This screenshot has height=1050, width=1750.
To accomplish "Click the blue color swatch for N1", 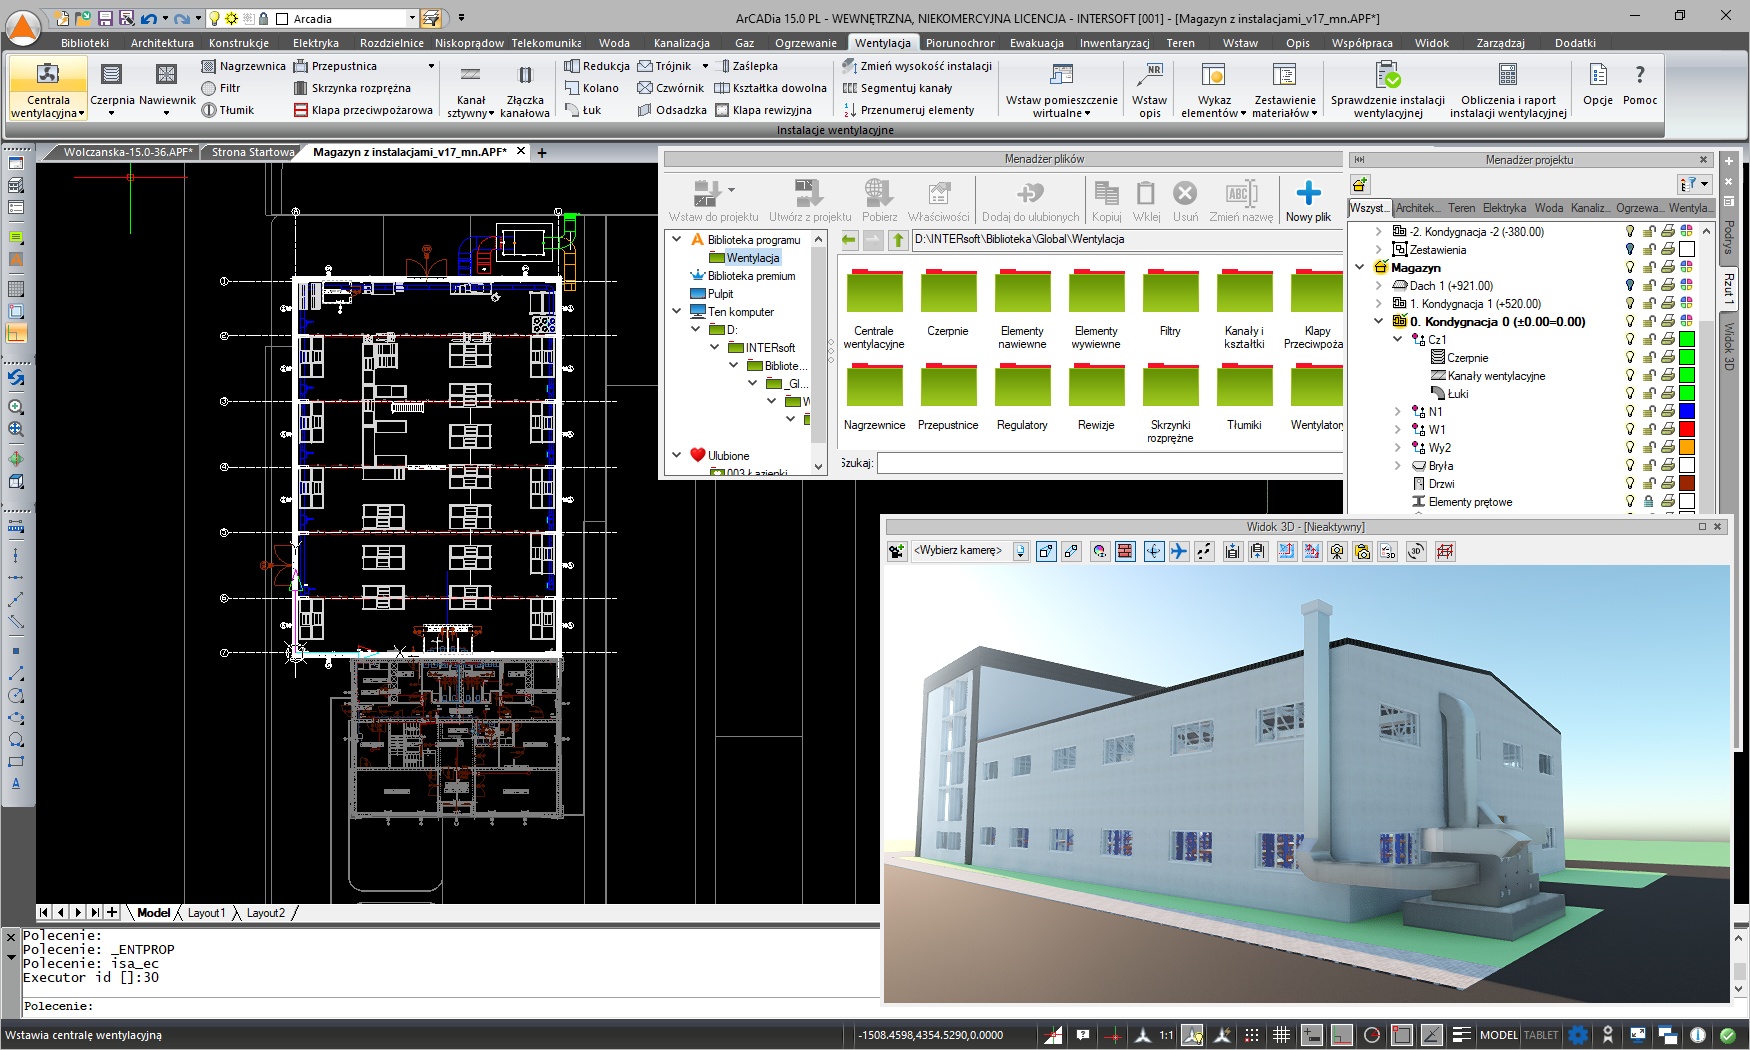I will (1687, 412).
